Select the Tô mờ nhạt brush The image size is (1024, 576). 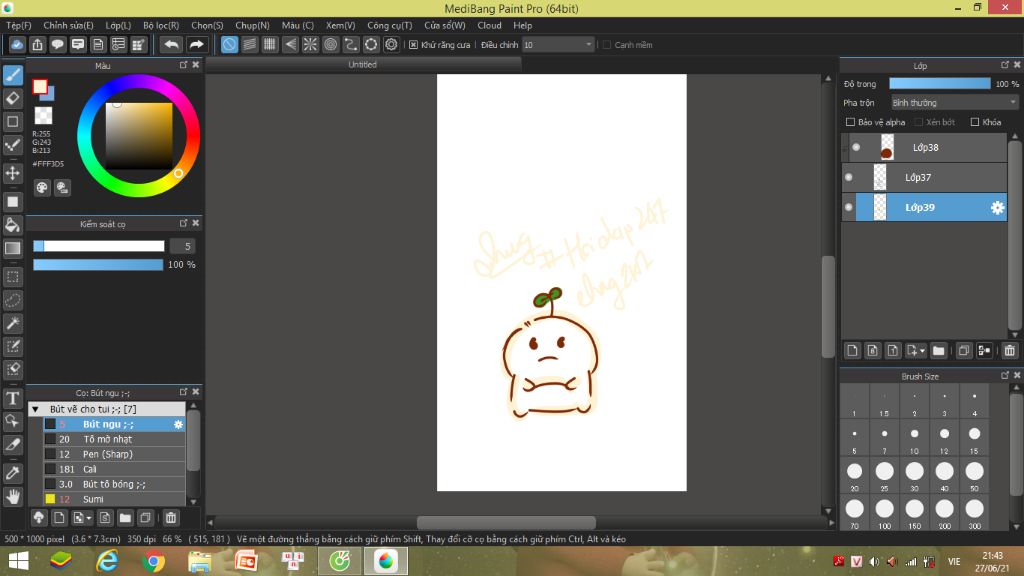tap(115, 440)
